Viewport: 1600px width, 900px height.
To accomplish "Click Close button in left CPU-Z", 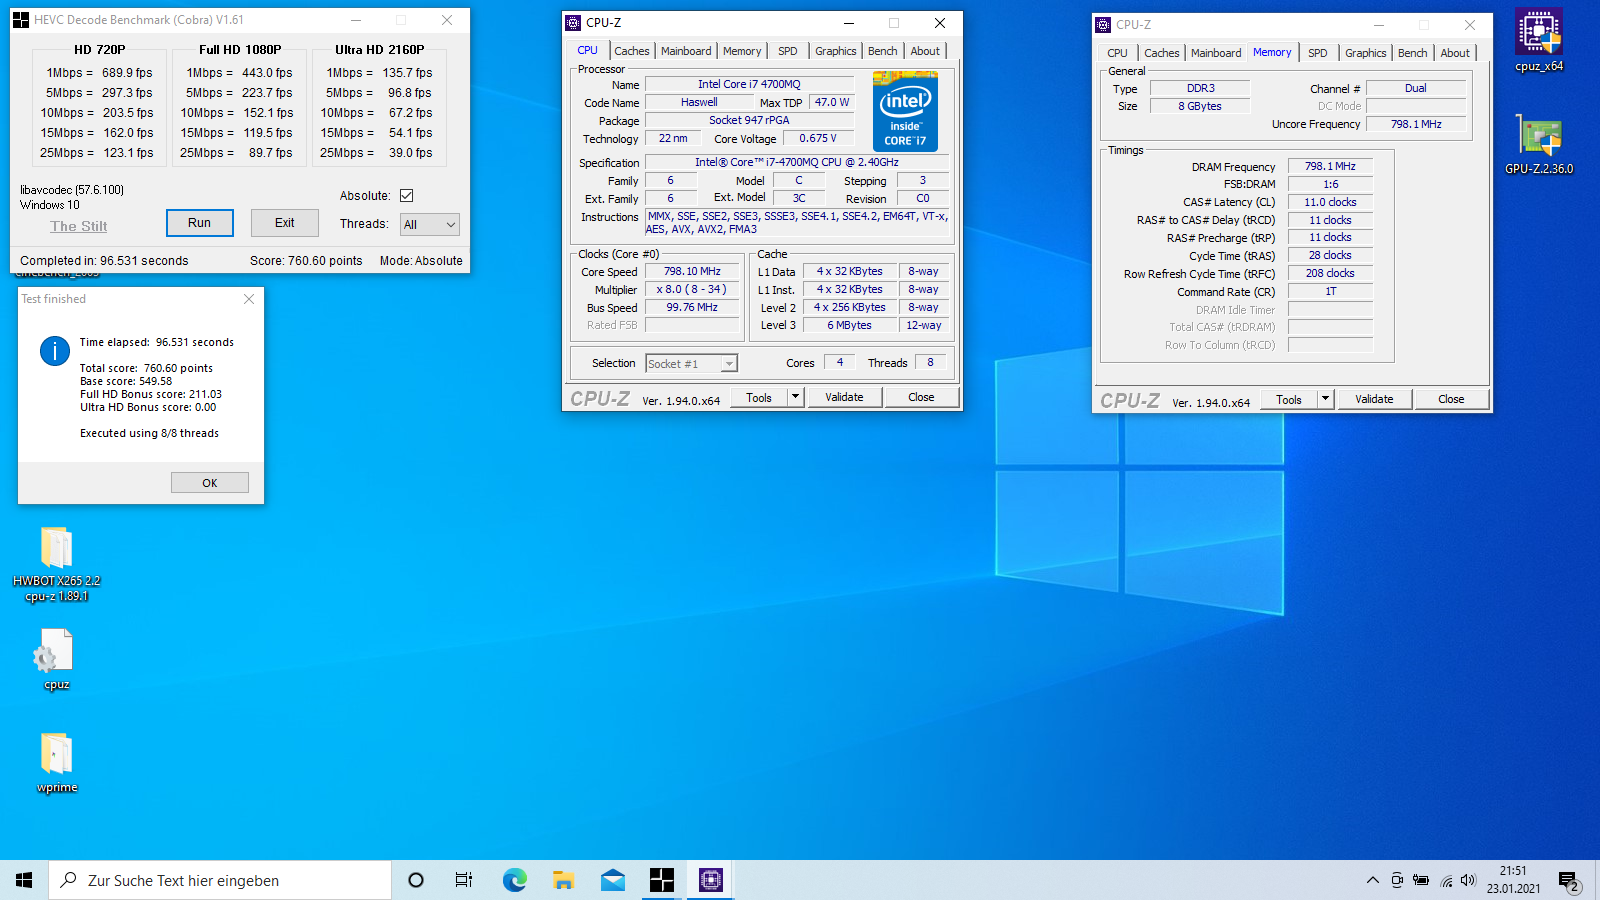I will [x=921, y=397].
